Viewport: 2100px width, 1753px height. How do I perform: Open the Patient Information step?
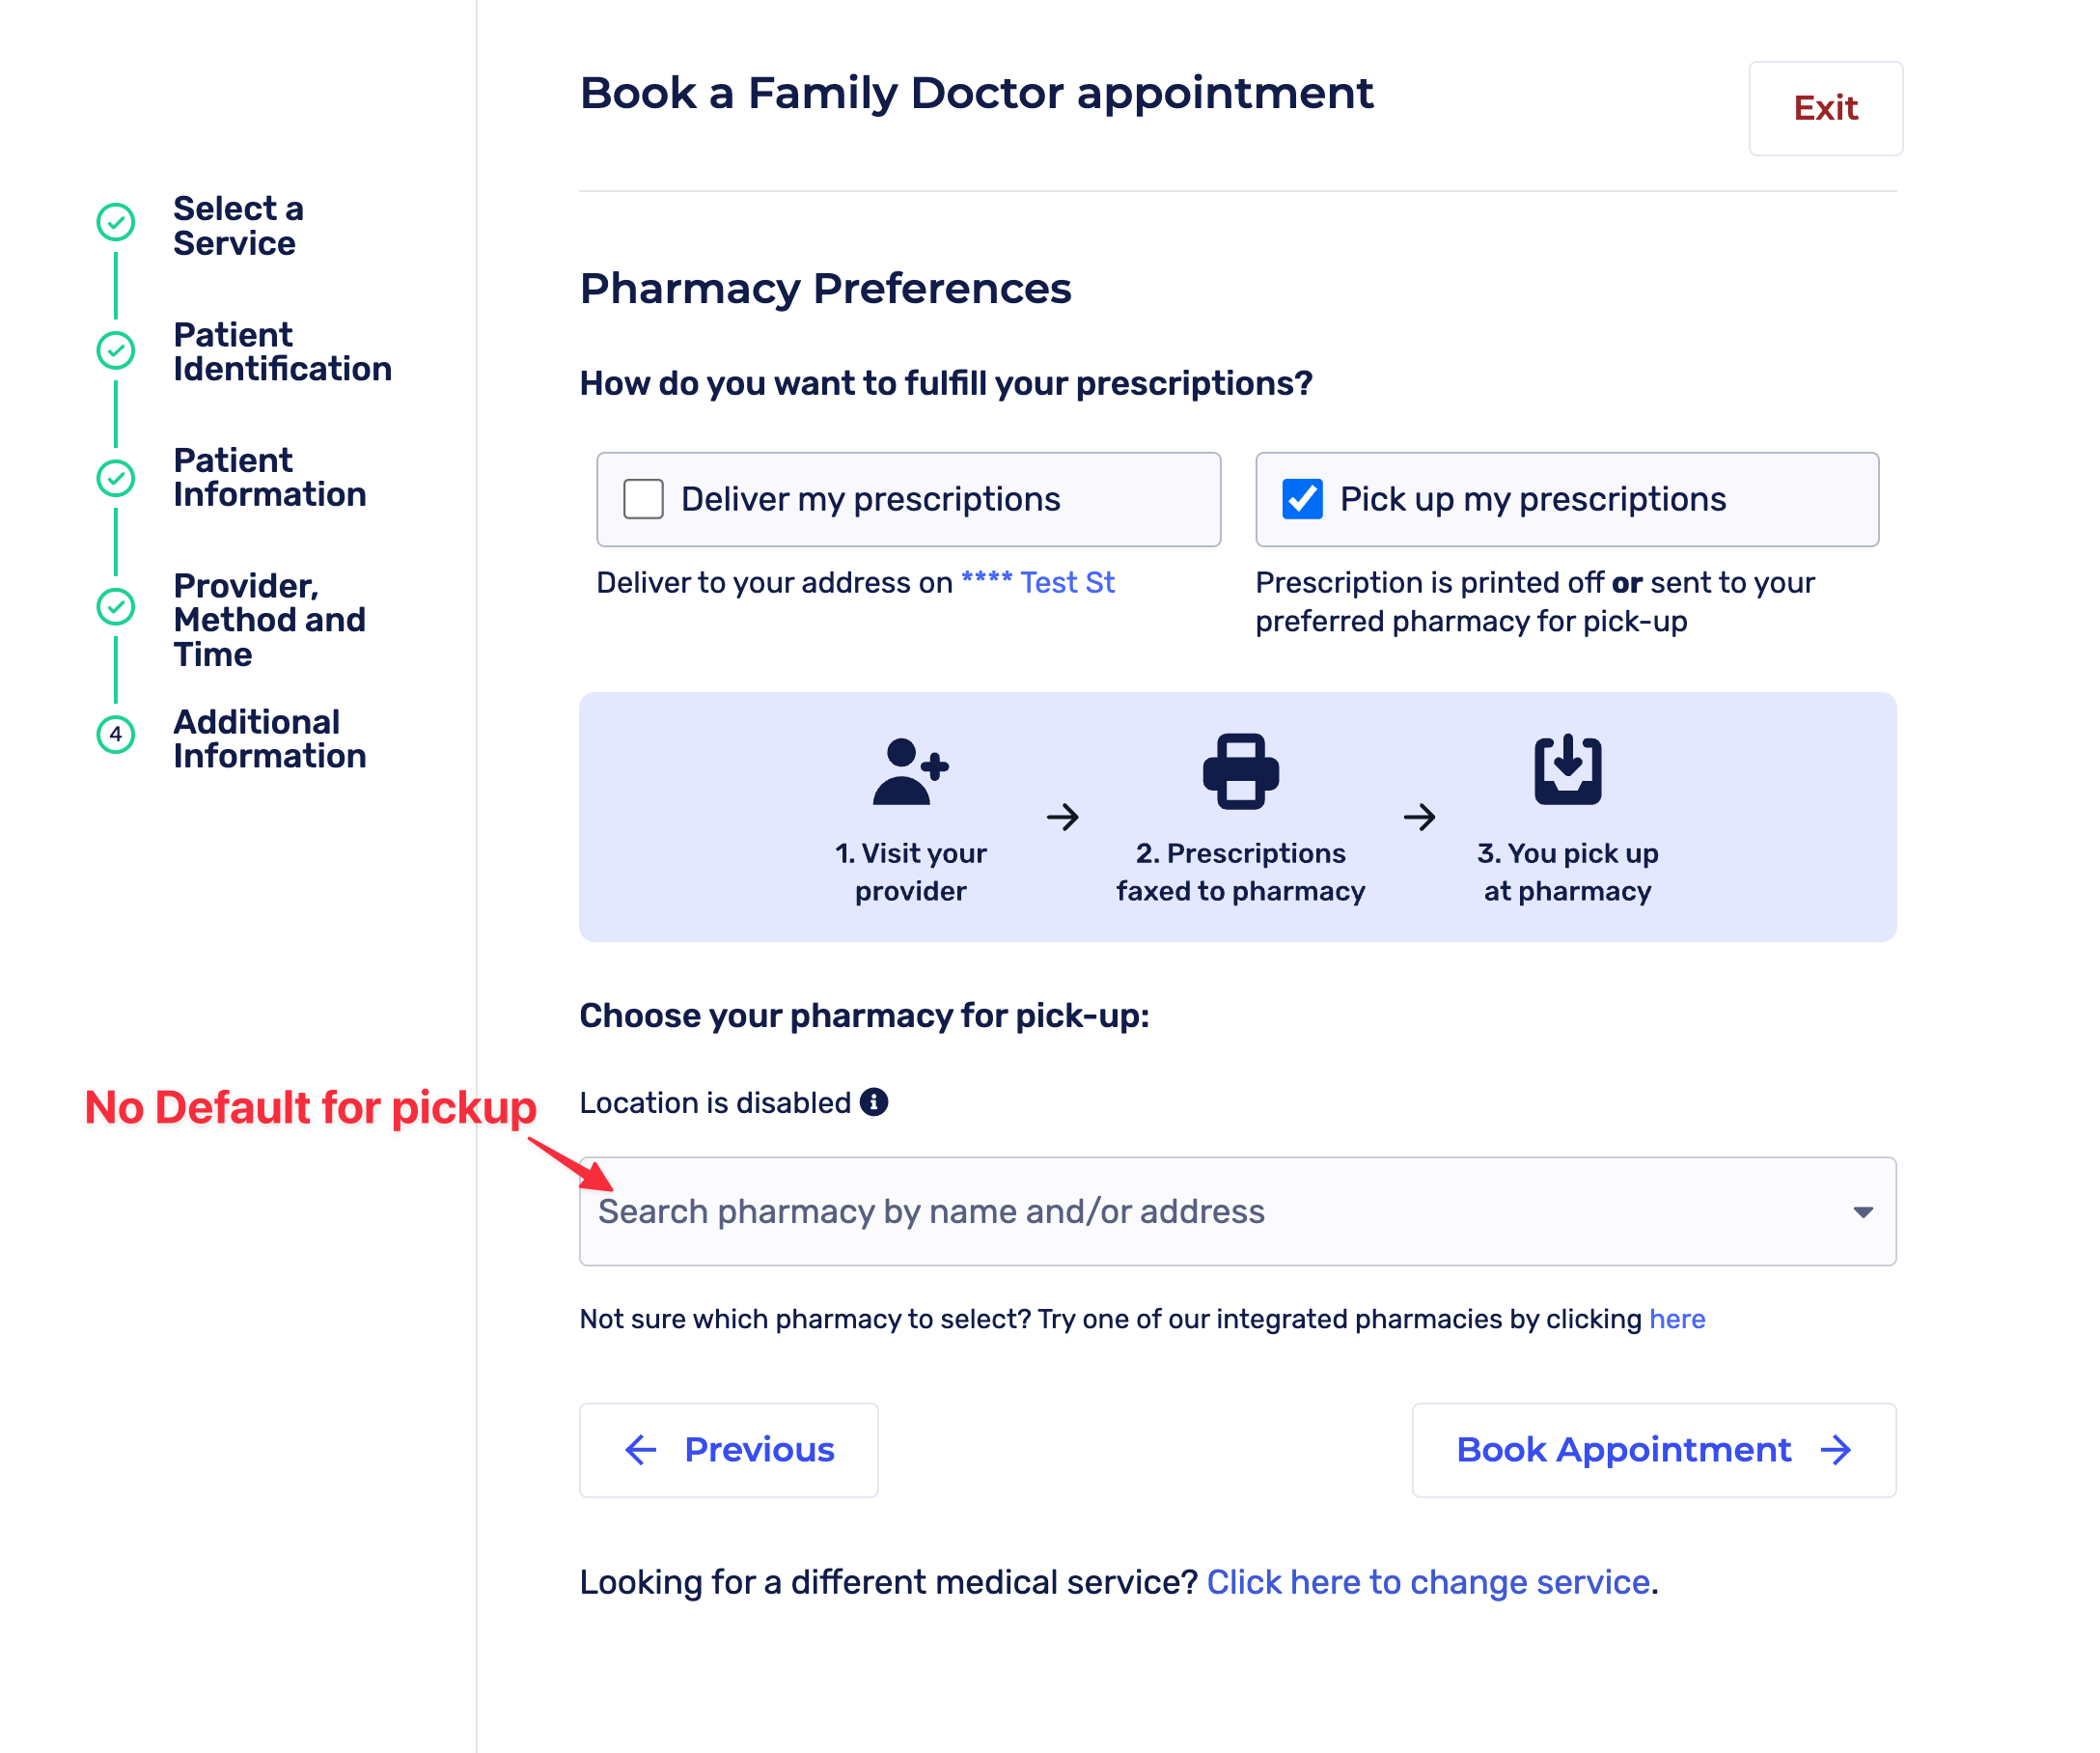(269, 477)
